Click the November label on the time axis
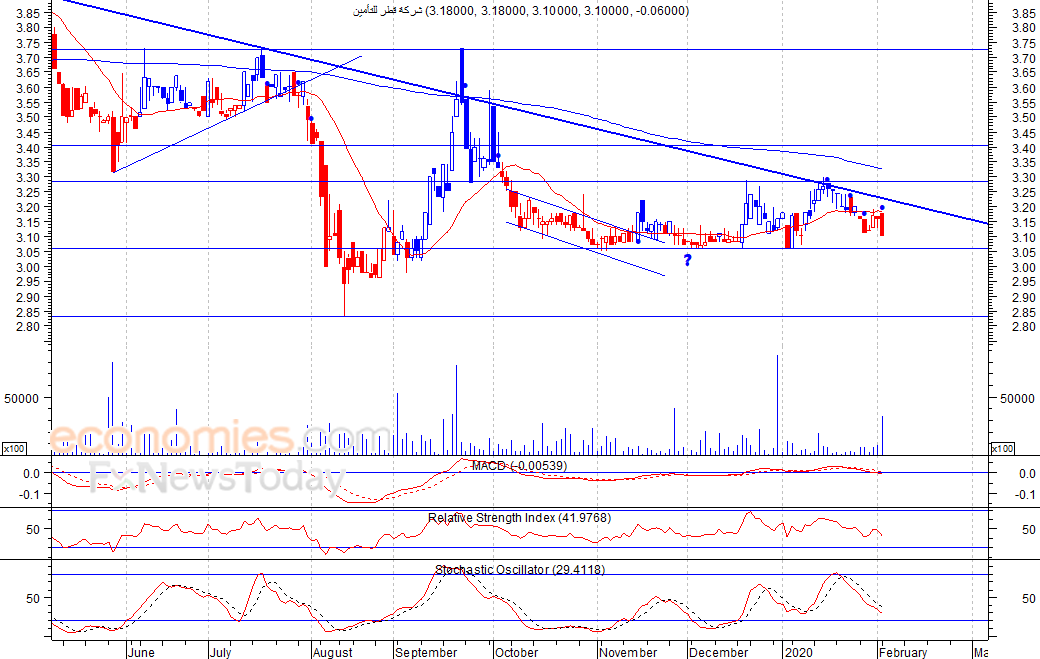Image resolution: width=1040 pixels, height=659 pixels. pyautogui.click(x=628, y=652)
